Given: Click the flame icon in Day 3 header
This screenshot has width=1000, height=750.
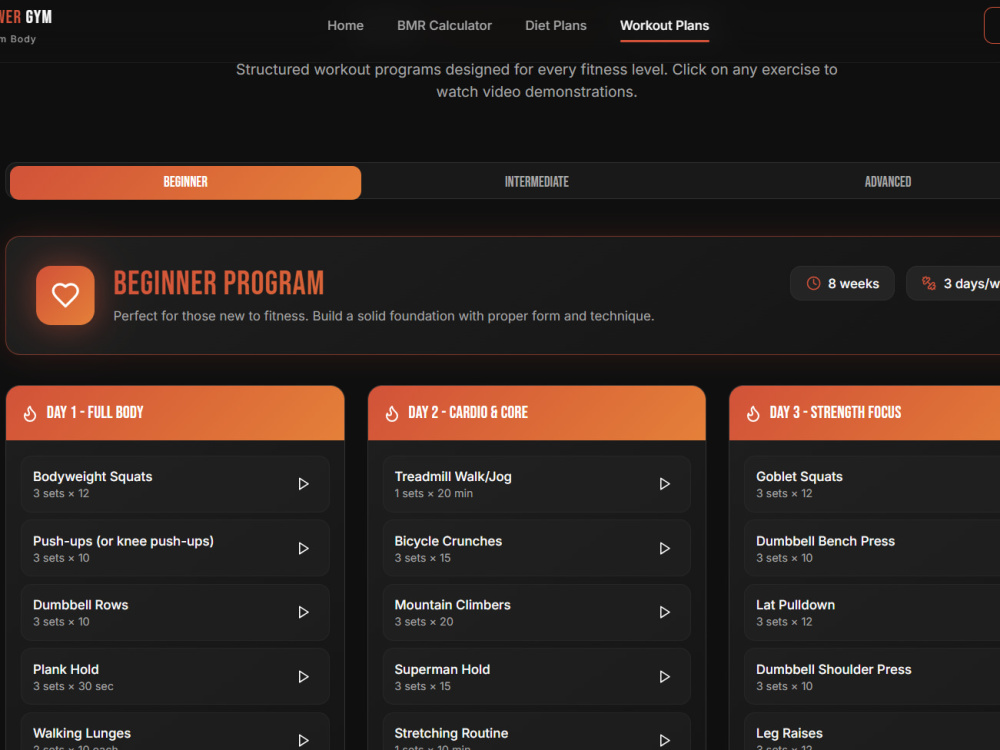Looking at the screenshot, I should click(753, 413).
